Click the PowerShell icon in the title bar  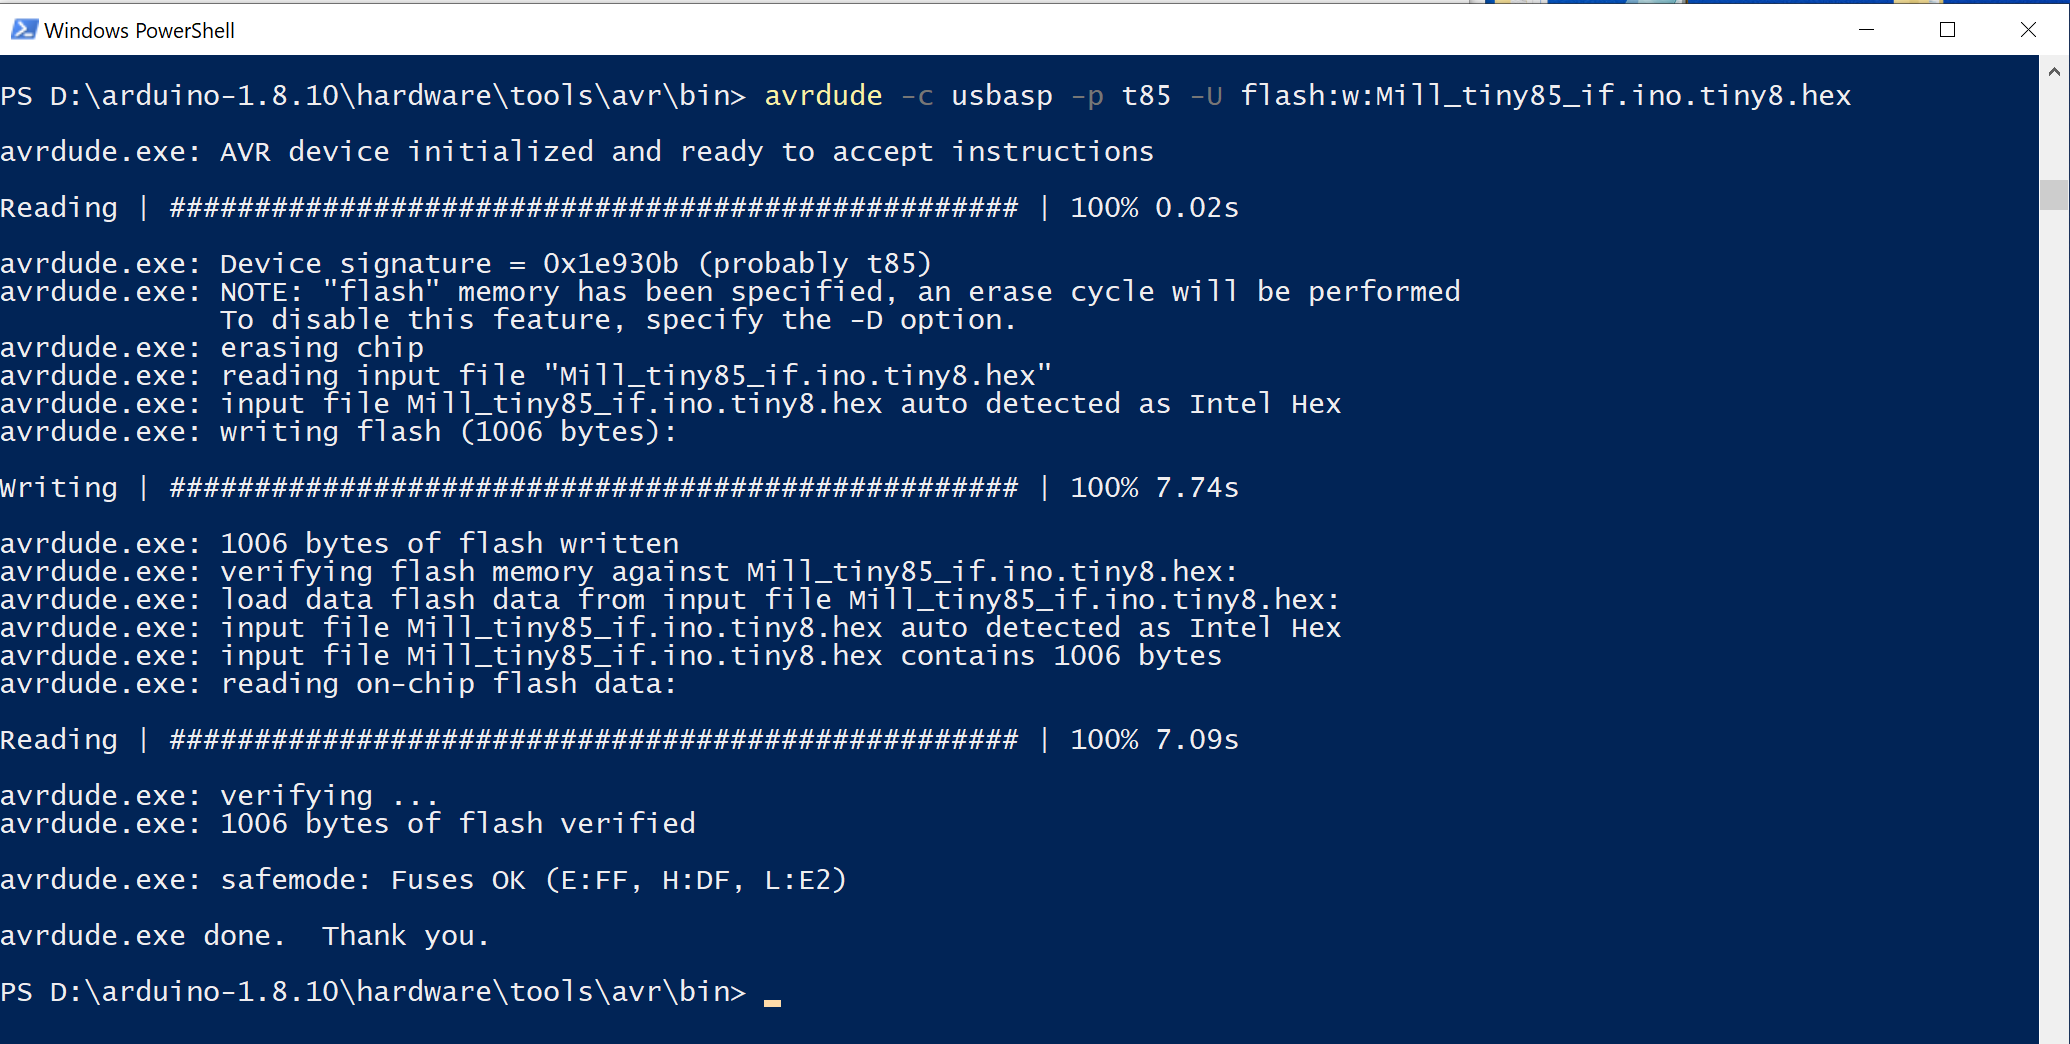tap(24, 30)
